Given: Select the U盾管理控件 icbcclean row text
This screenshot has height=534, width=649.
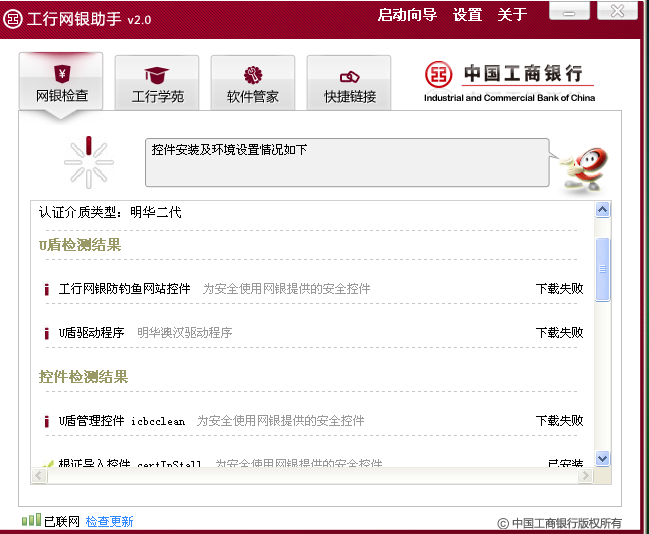Looking at the screenshot, I should coord(122,421).
